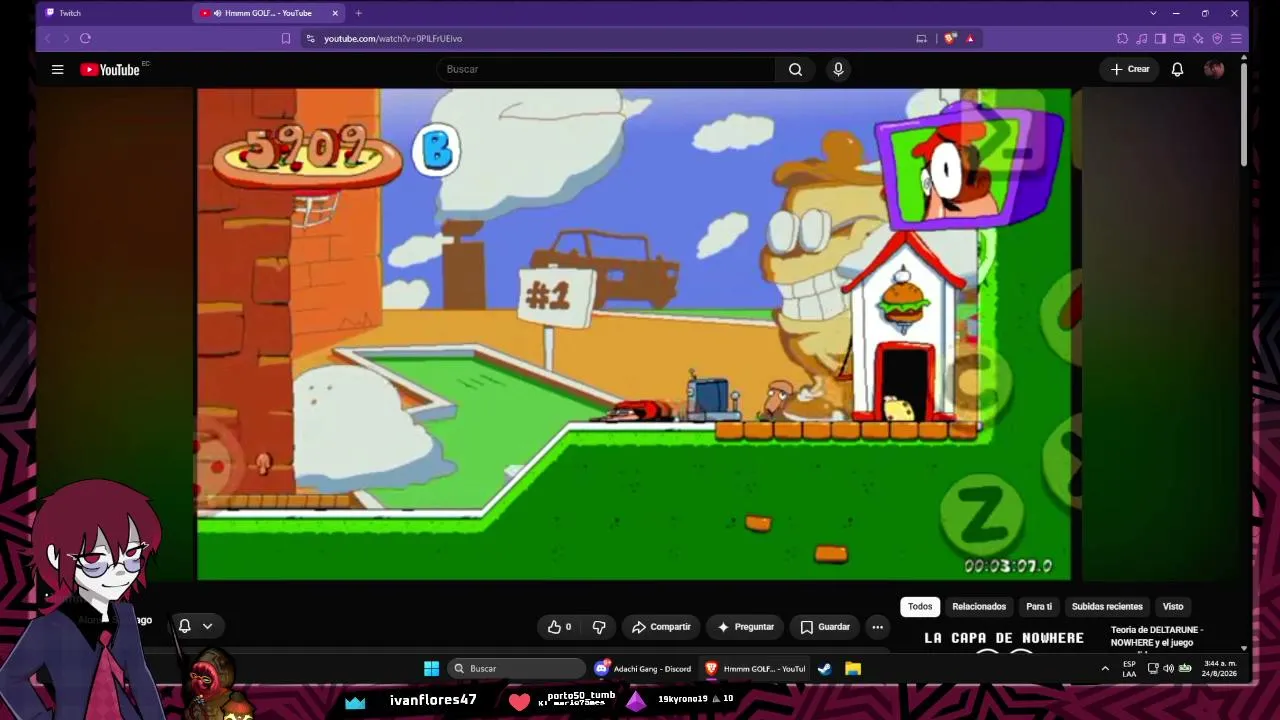The width and height of the screenshot is (1280, 720).
Task: Open a new browser tab
Action: [x=358, y=13]
